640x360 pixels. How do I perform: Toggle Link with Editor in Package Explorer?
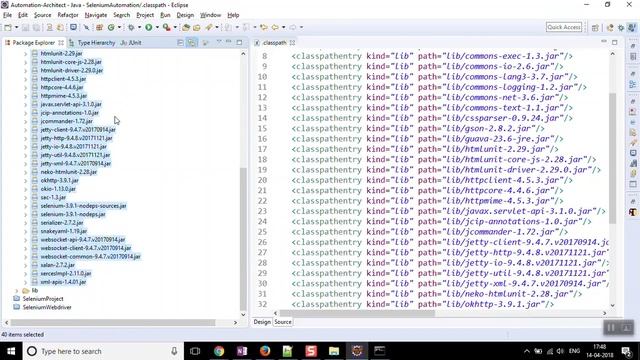(x=191, y=42)
